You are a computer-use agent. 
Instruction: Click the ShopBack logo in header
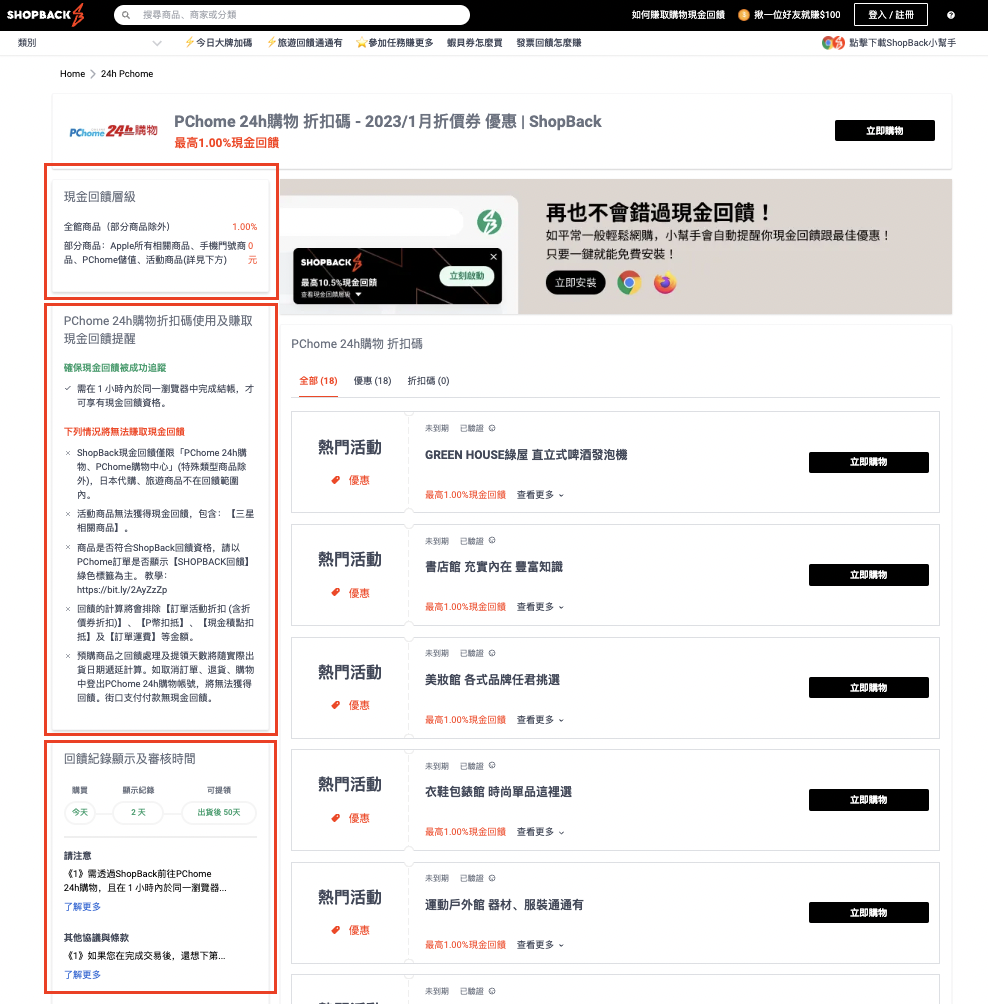[45, 14]
